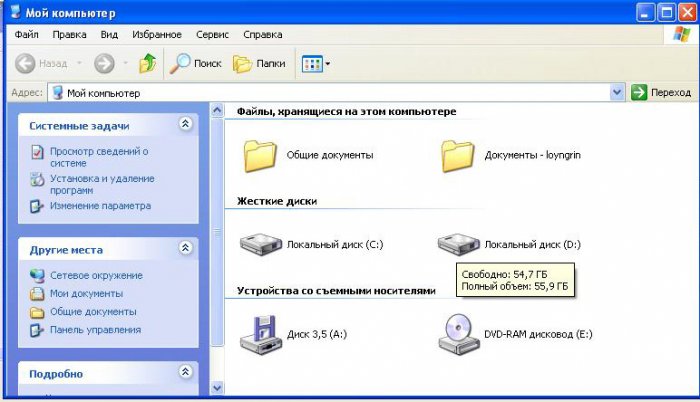Open the Views dropdown arrow
Image resolution: width=700 pixels, height=402 pixels.
tap(328, 64)
